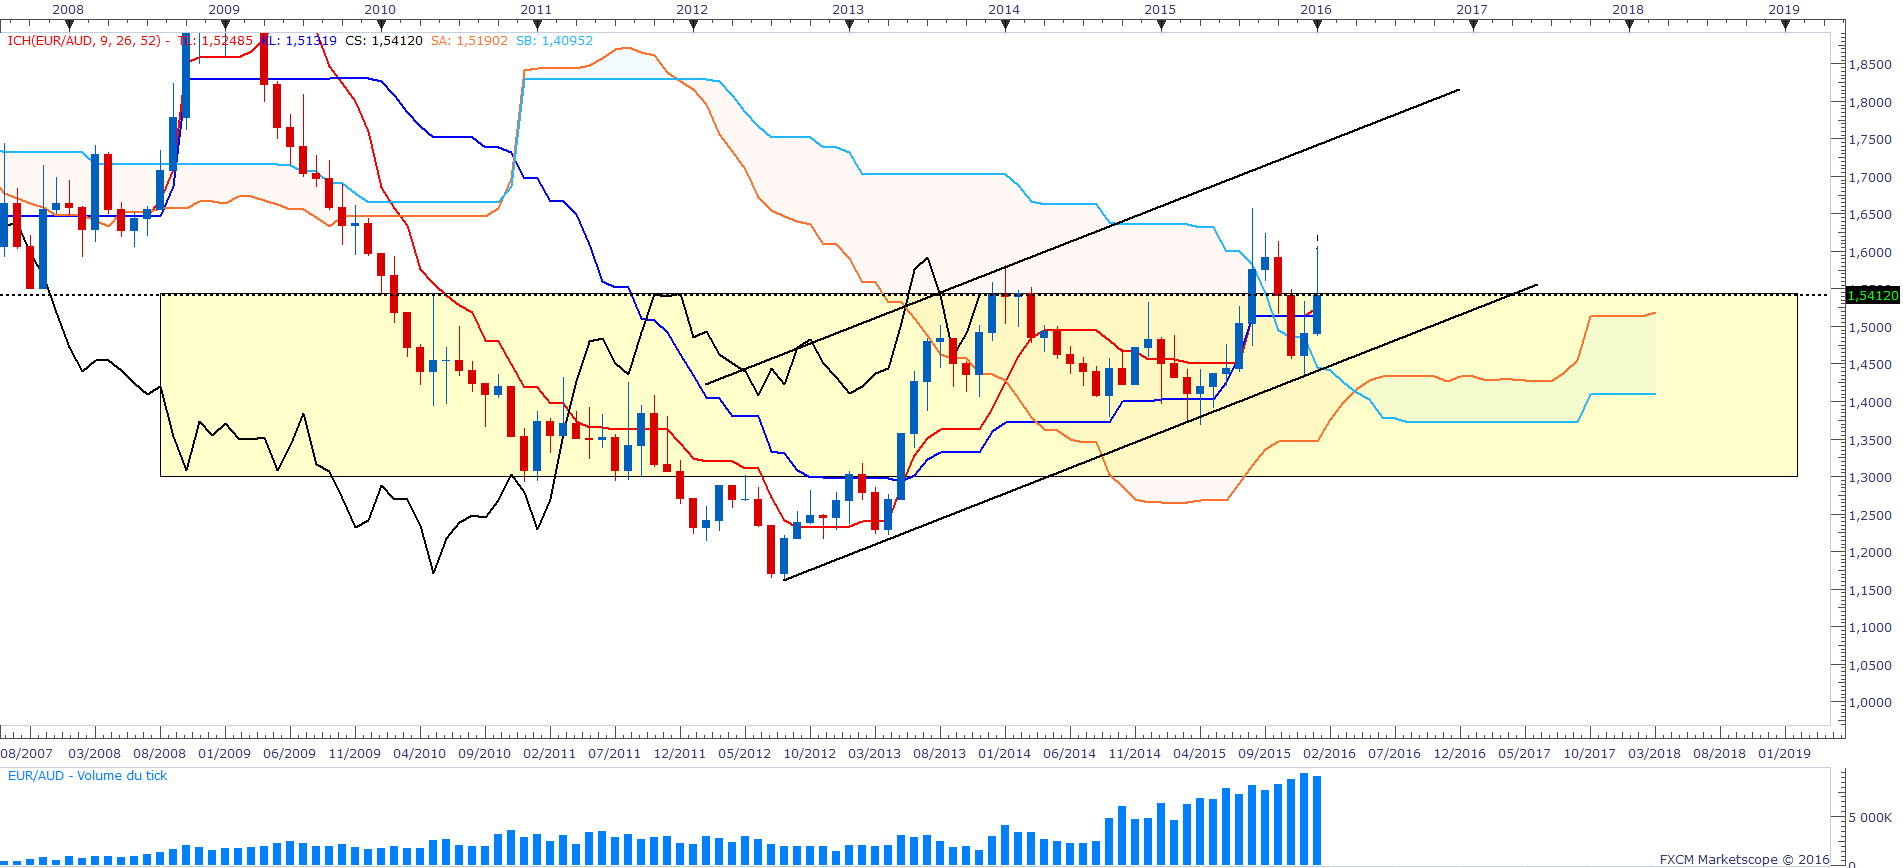This screenshot has height=868, width=1903.
Task: Click the 2018 year triangle marker
Action: (x=1629, y=26)
